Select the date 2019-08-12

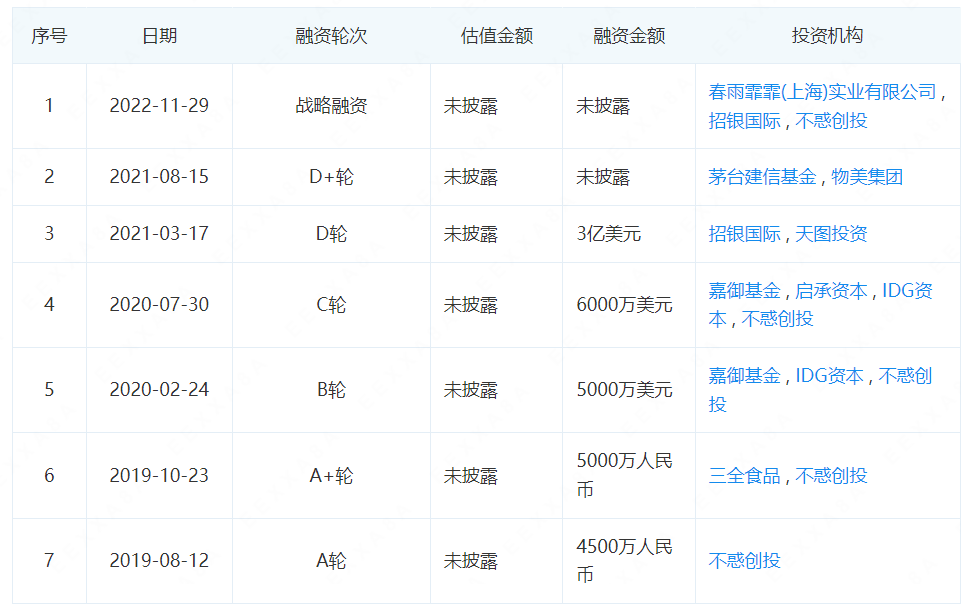click(x=159, y=560)
